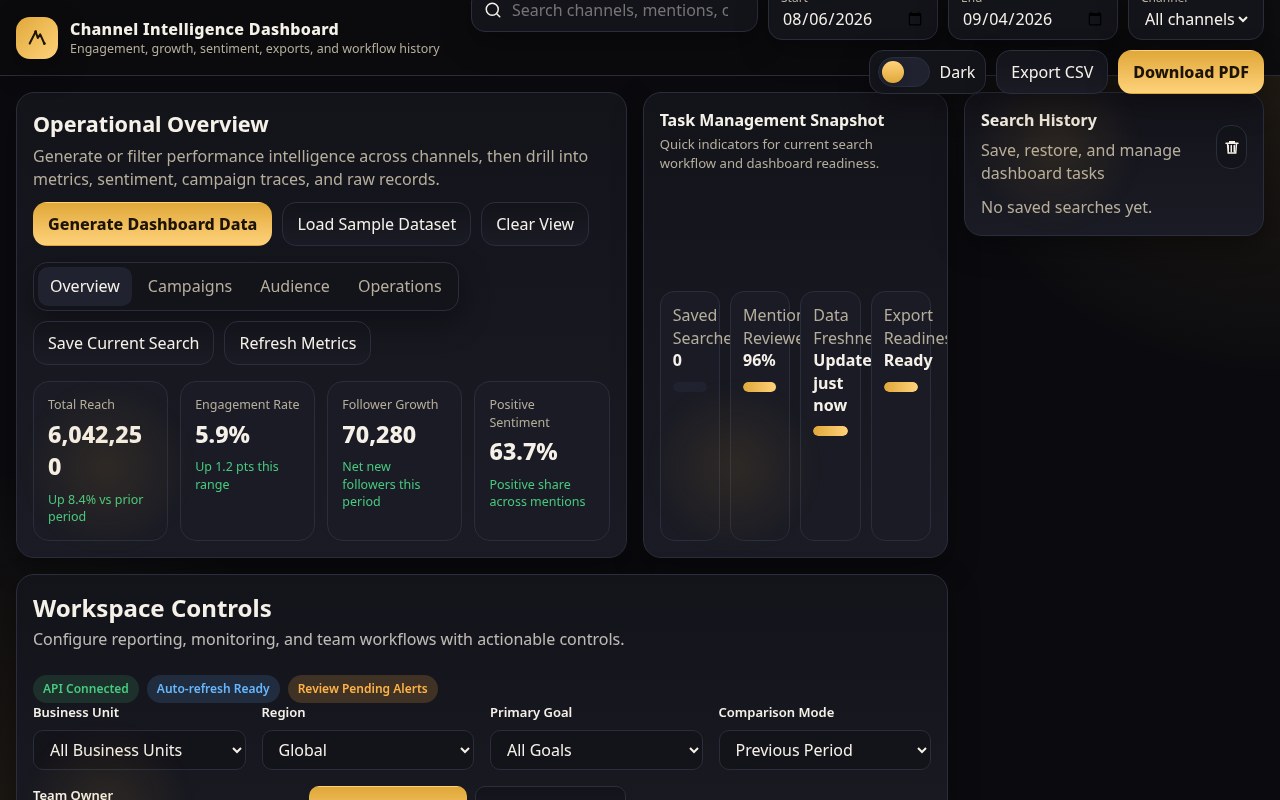Click the 'Workspace Controls' heading
This screenshot has width=1280, height=800.
pyautogui.click(x=152, y=608)
